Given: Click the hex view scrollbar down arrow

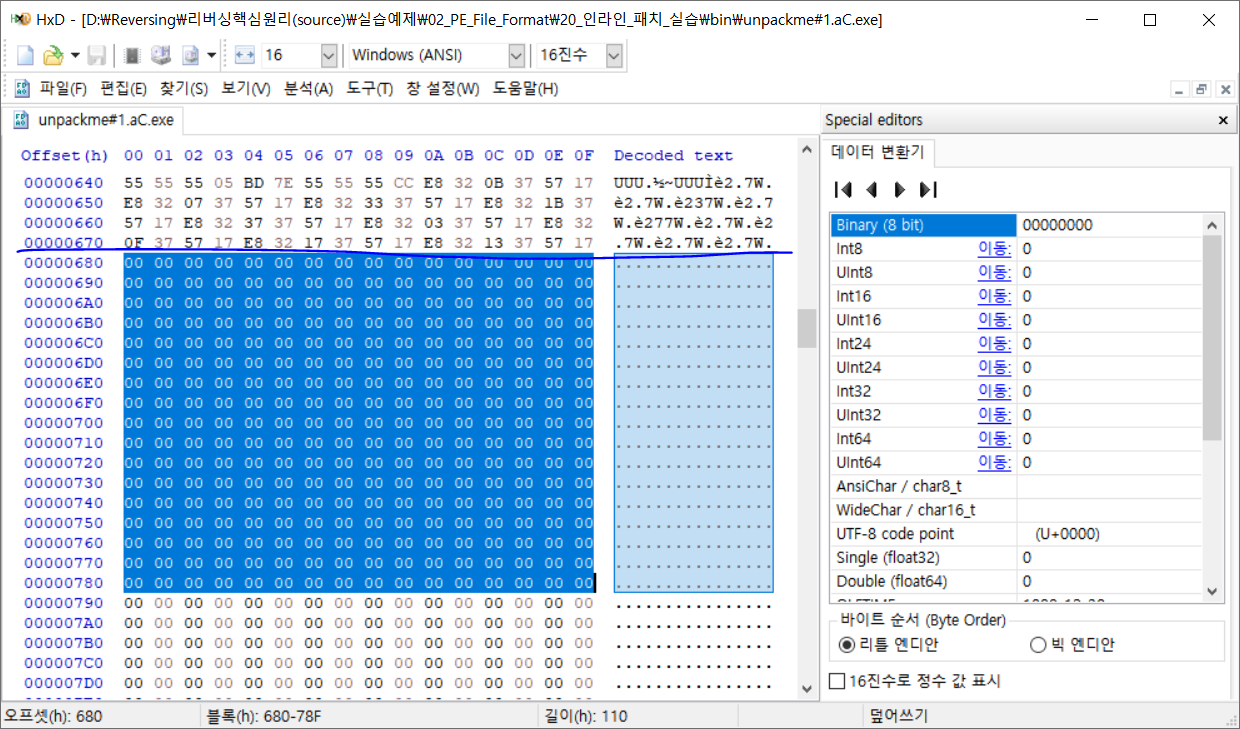Looking at the screenshot, I should (806, 688).
